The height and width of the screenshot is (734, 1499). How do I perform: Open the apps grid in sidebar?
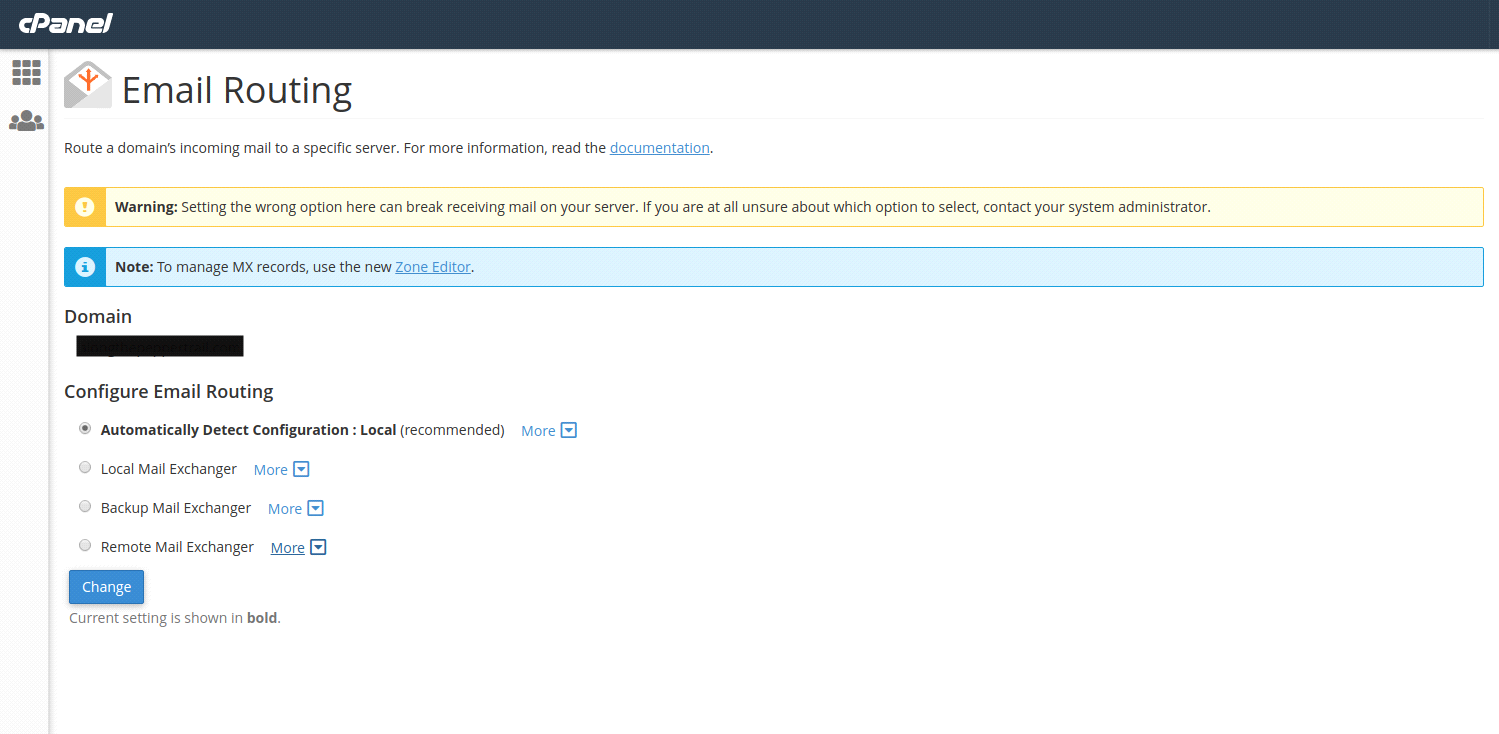tap(25, 72)
